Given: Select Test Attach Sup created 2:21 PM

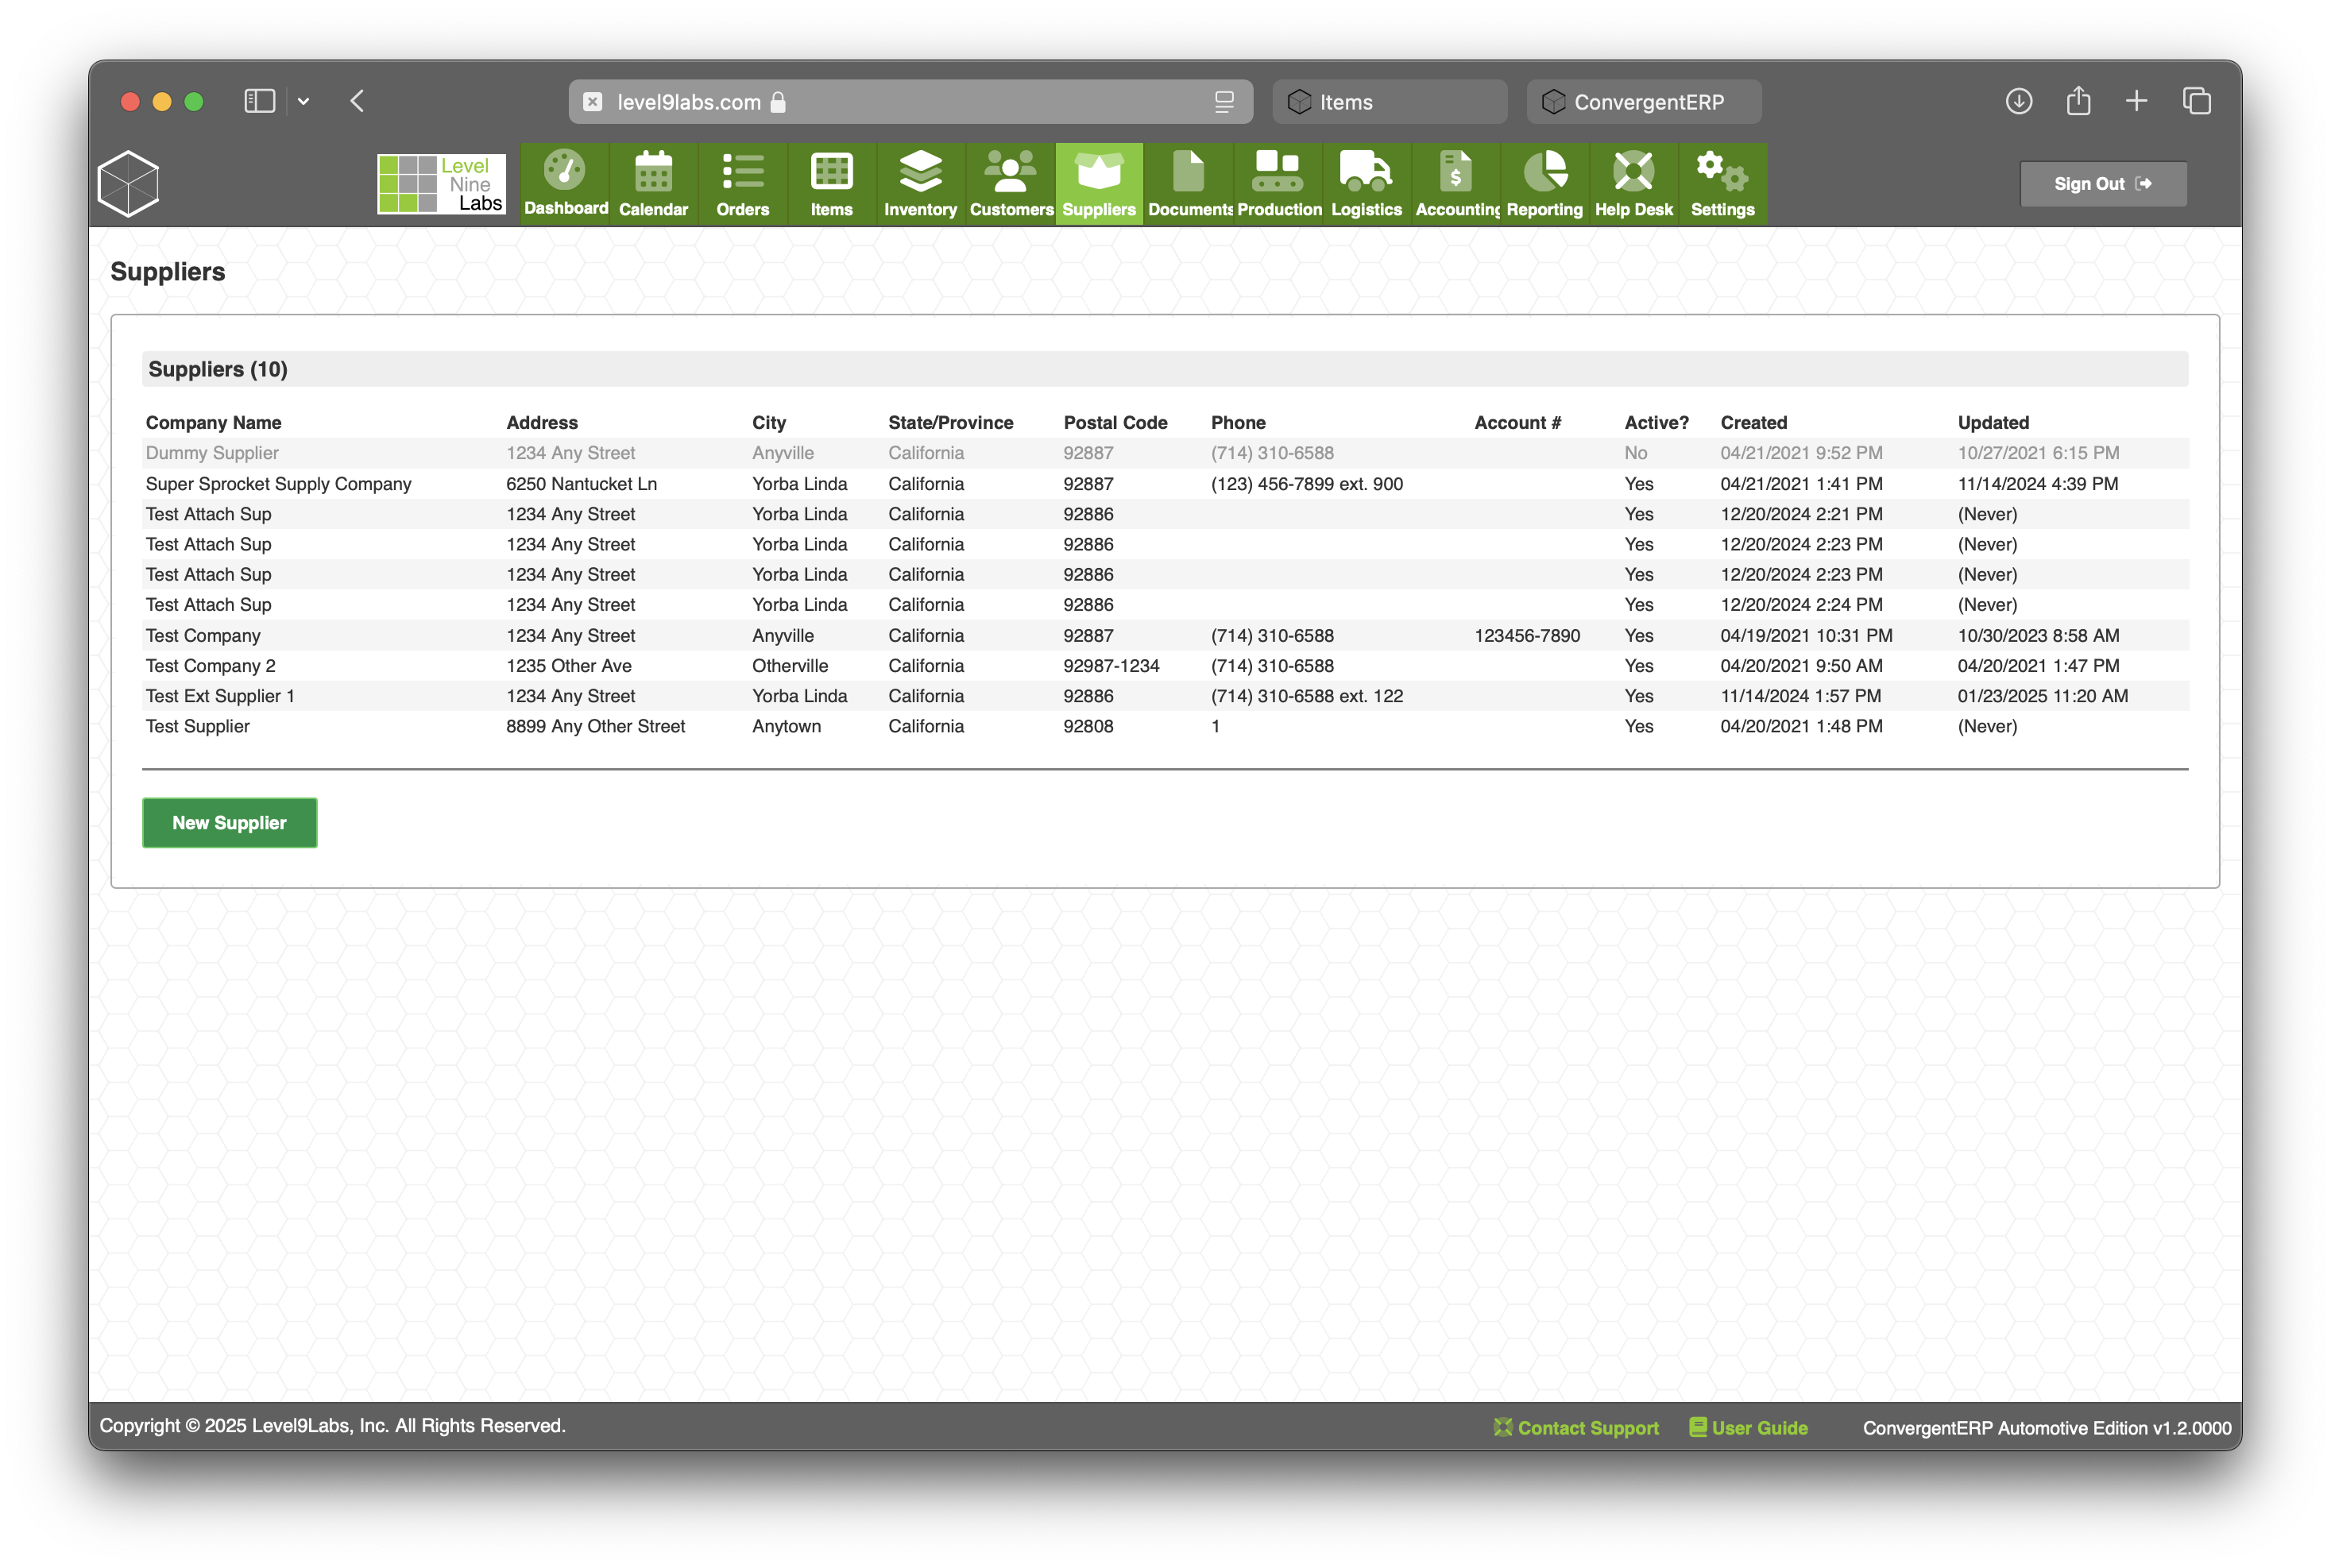Looking at the screenshot, I should 1165,514.
